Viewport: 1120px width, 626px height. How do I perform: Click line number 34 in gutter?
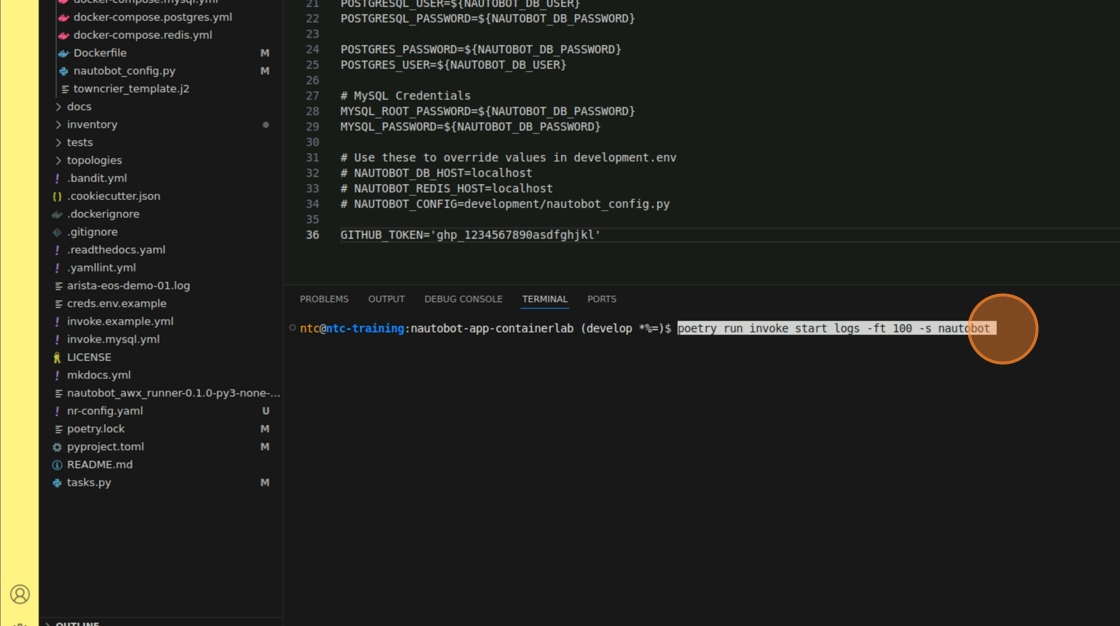(312, 204)
